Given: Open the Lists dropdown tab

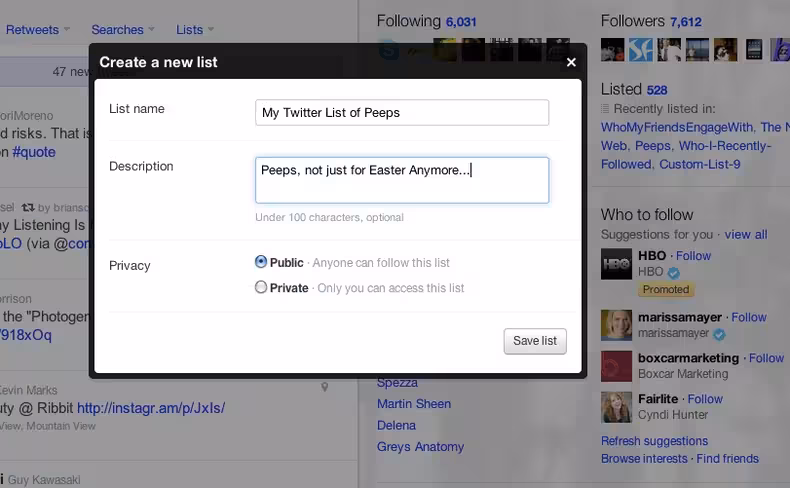Looking at the screenshot, I should pos(194,30).
